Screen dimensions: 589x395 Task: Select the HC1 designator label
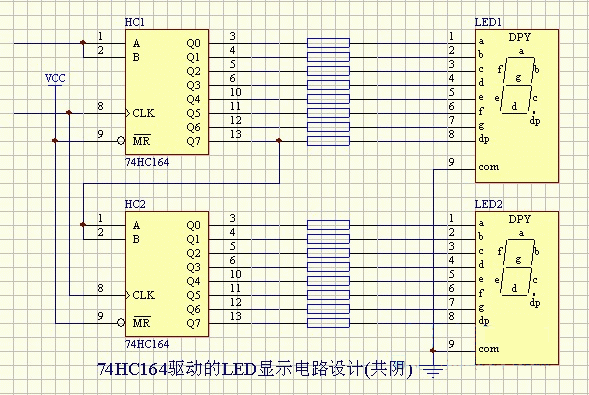[x=134, y=22]
